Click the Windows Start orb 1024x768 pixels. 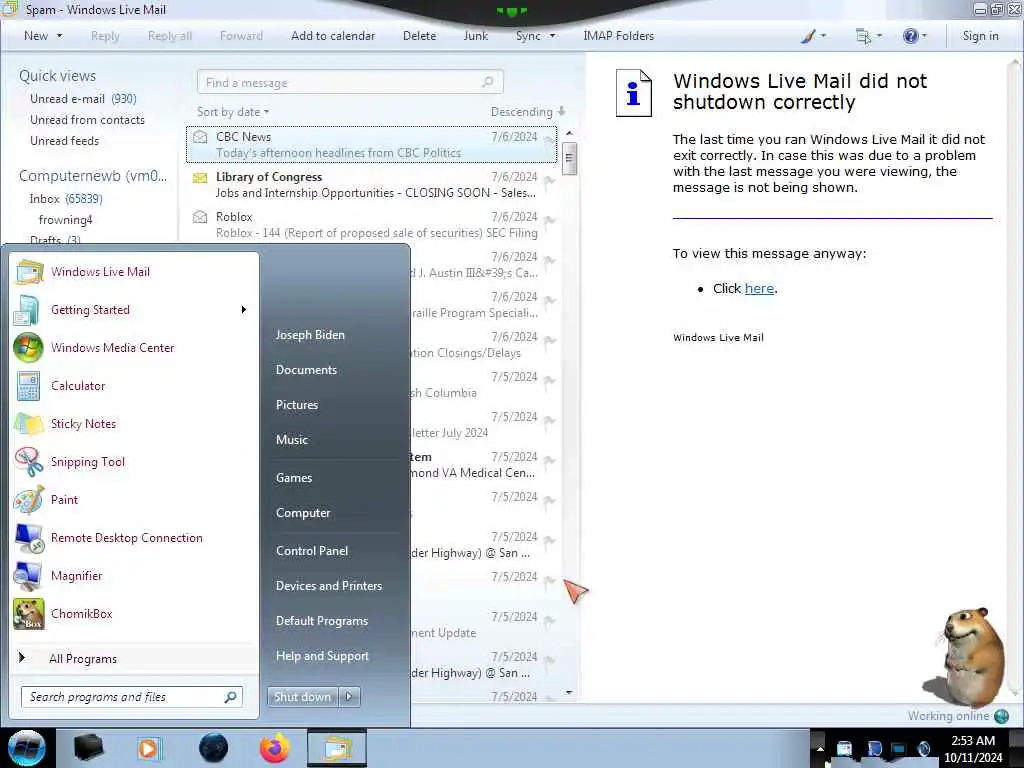tap(26, 748)
